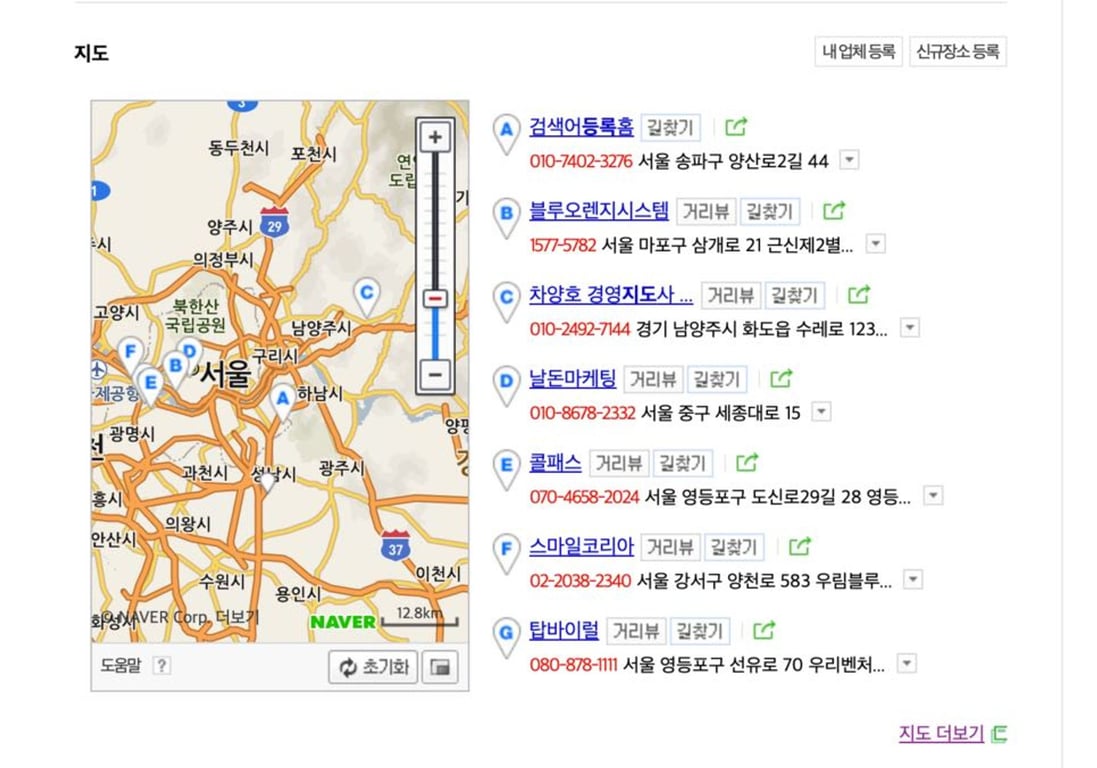Screen dimensions: 1097x768
Task: Click share icon for 검색어등록홈
Action: coord(735,127)
